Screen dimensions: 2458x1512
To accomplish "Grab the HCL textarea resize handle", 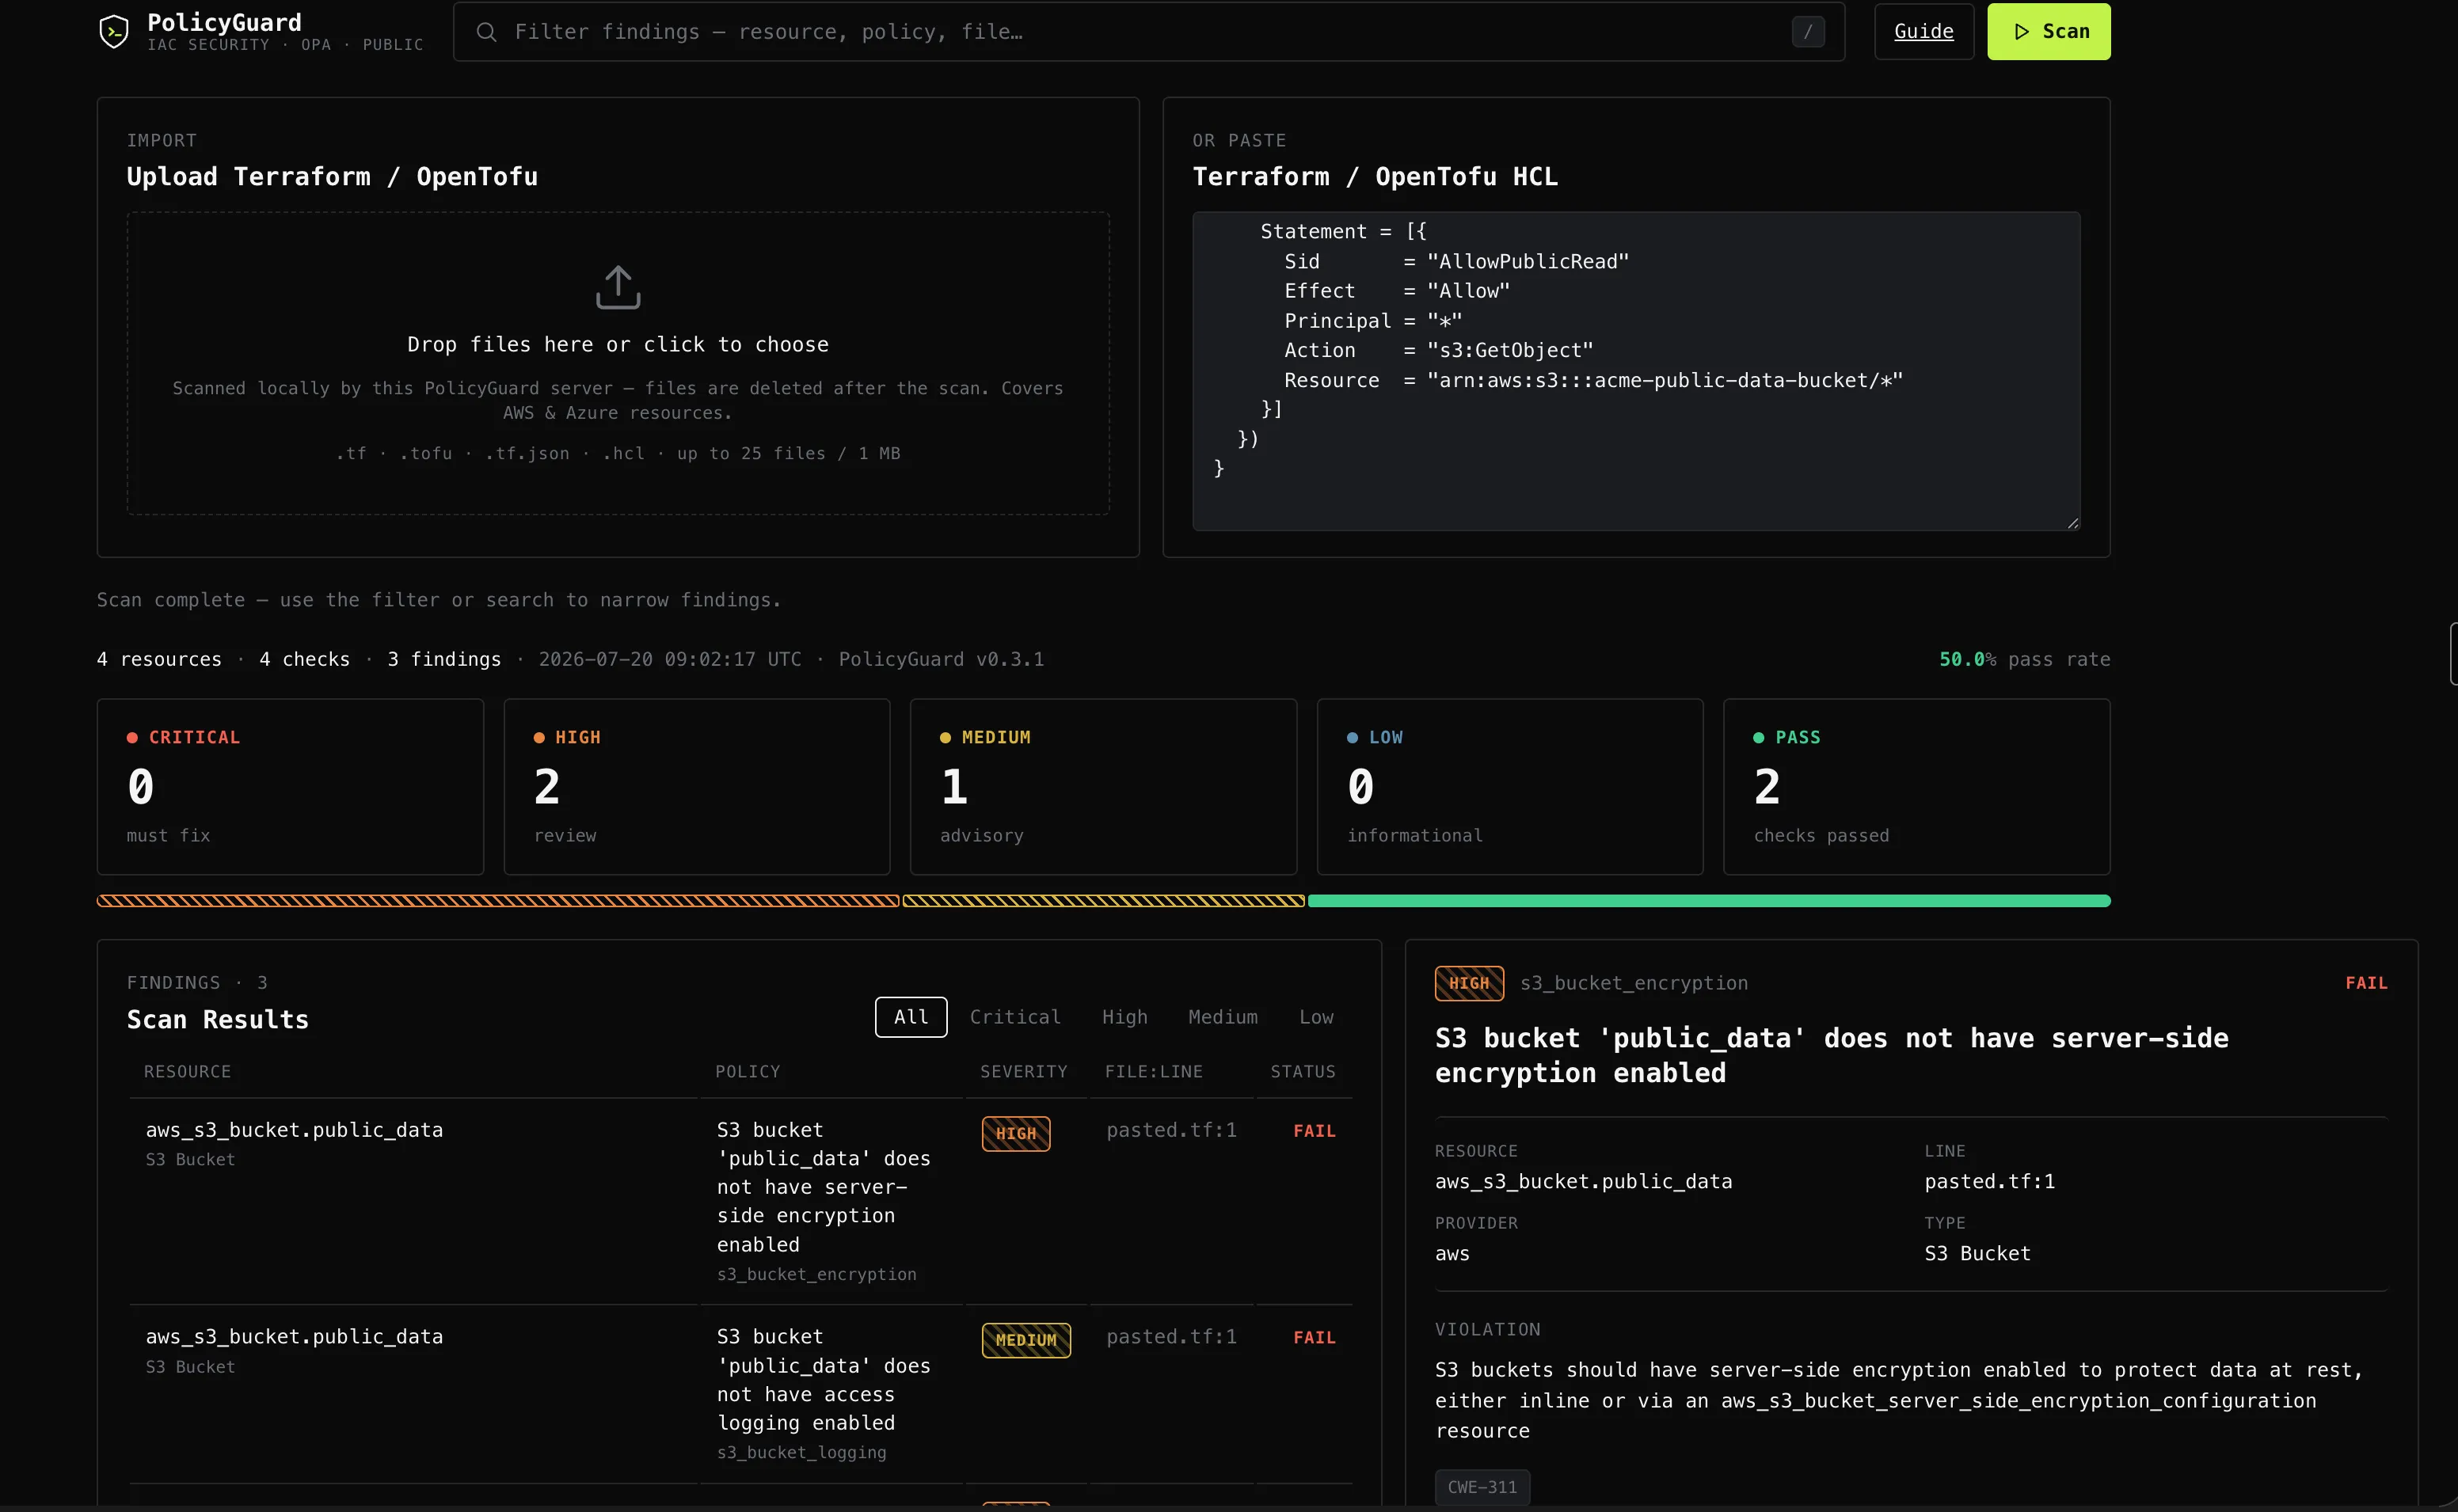I will tap(2073, 523).
